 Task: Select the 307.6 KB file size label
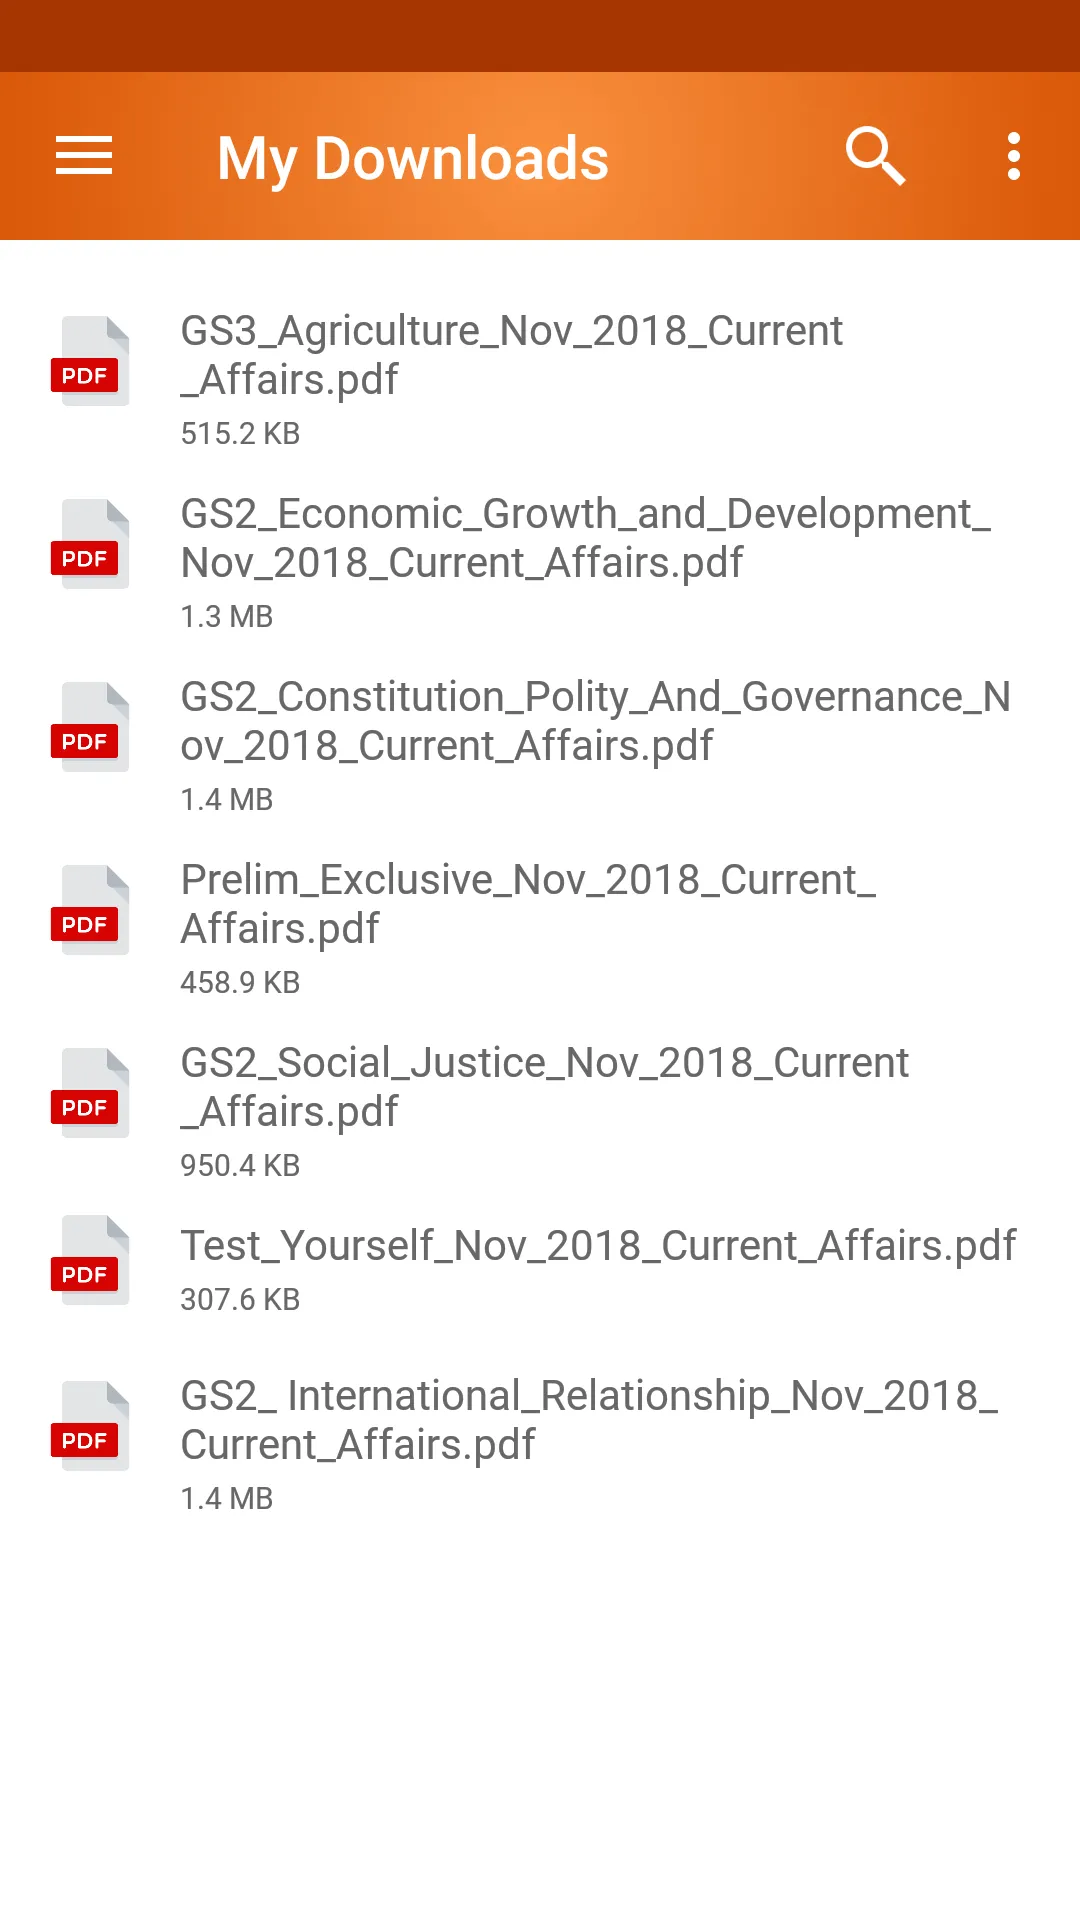(x=240, y=1300)
